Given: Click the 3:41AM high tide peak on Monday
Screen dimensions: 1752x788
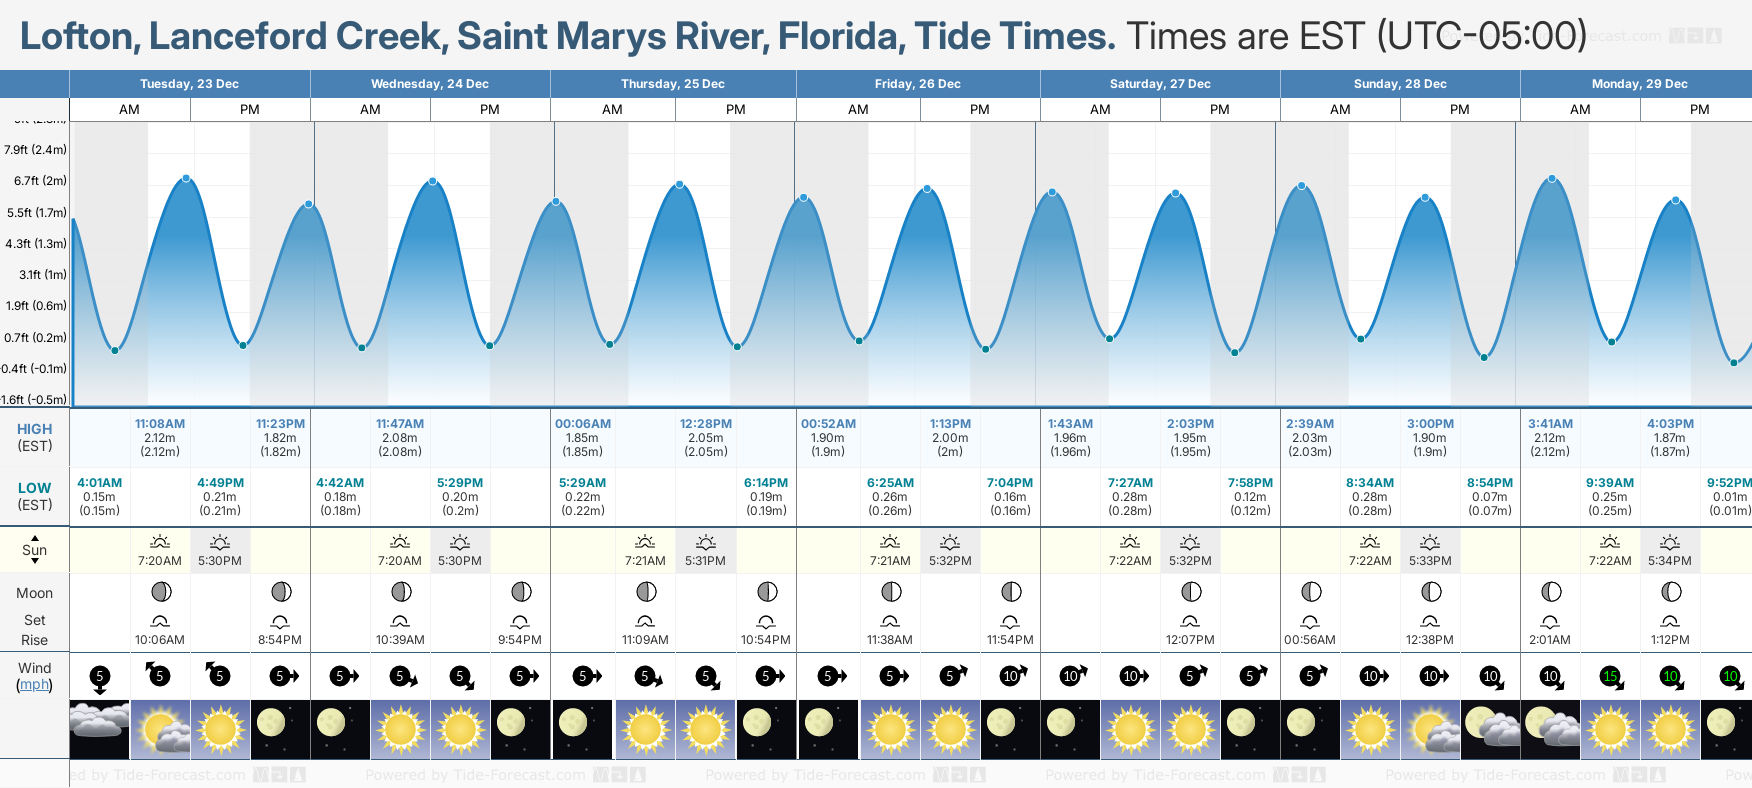Looking at the screenshot, I should pyautogui.click(x=1552, y=179).
